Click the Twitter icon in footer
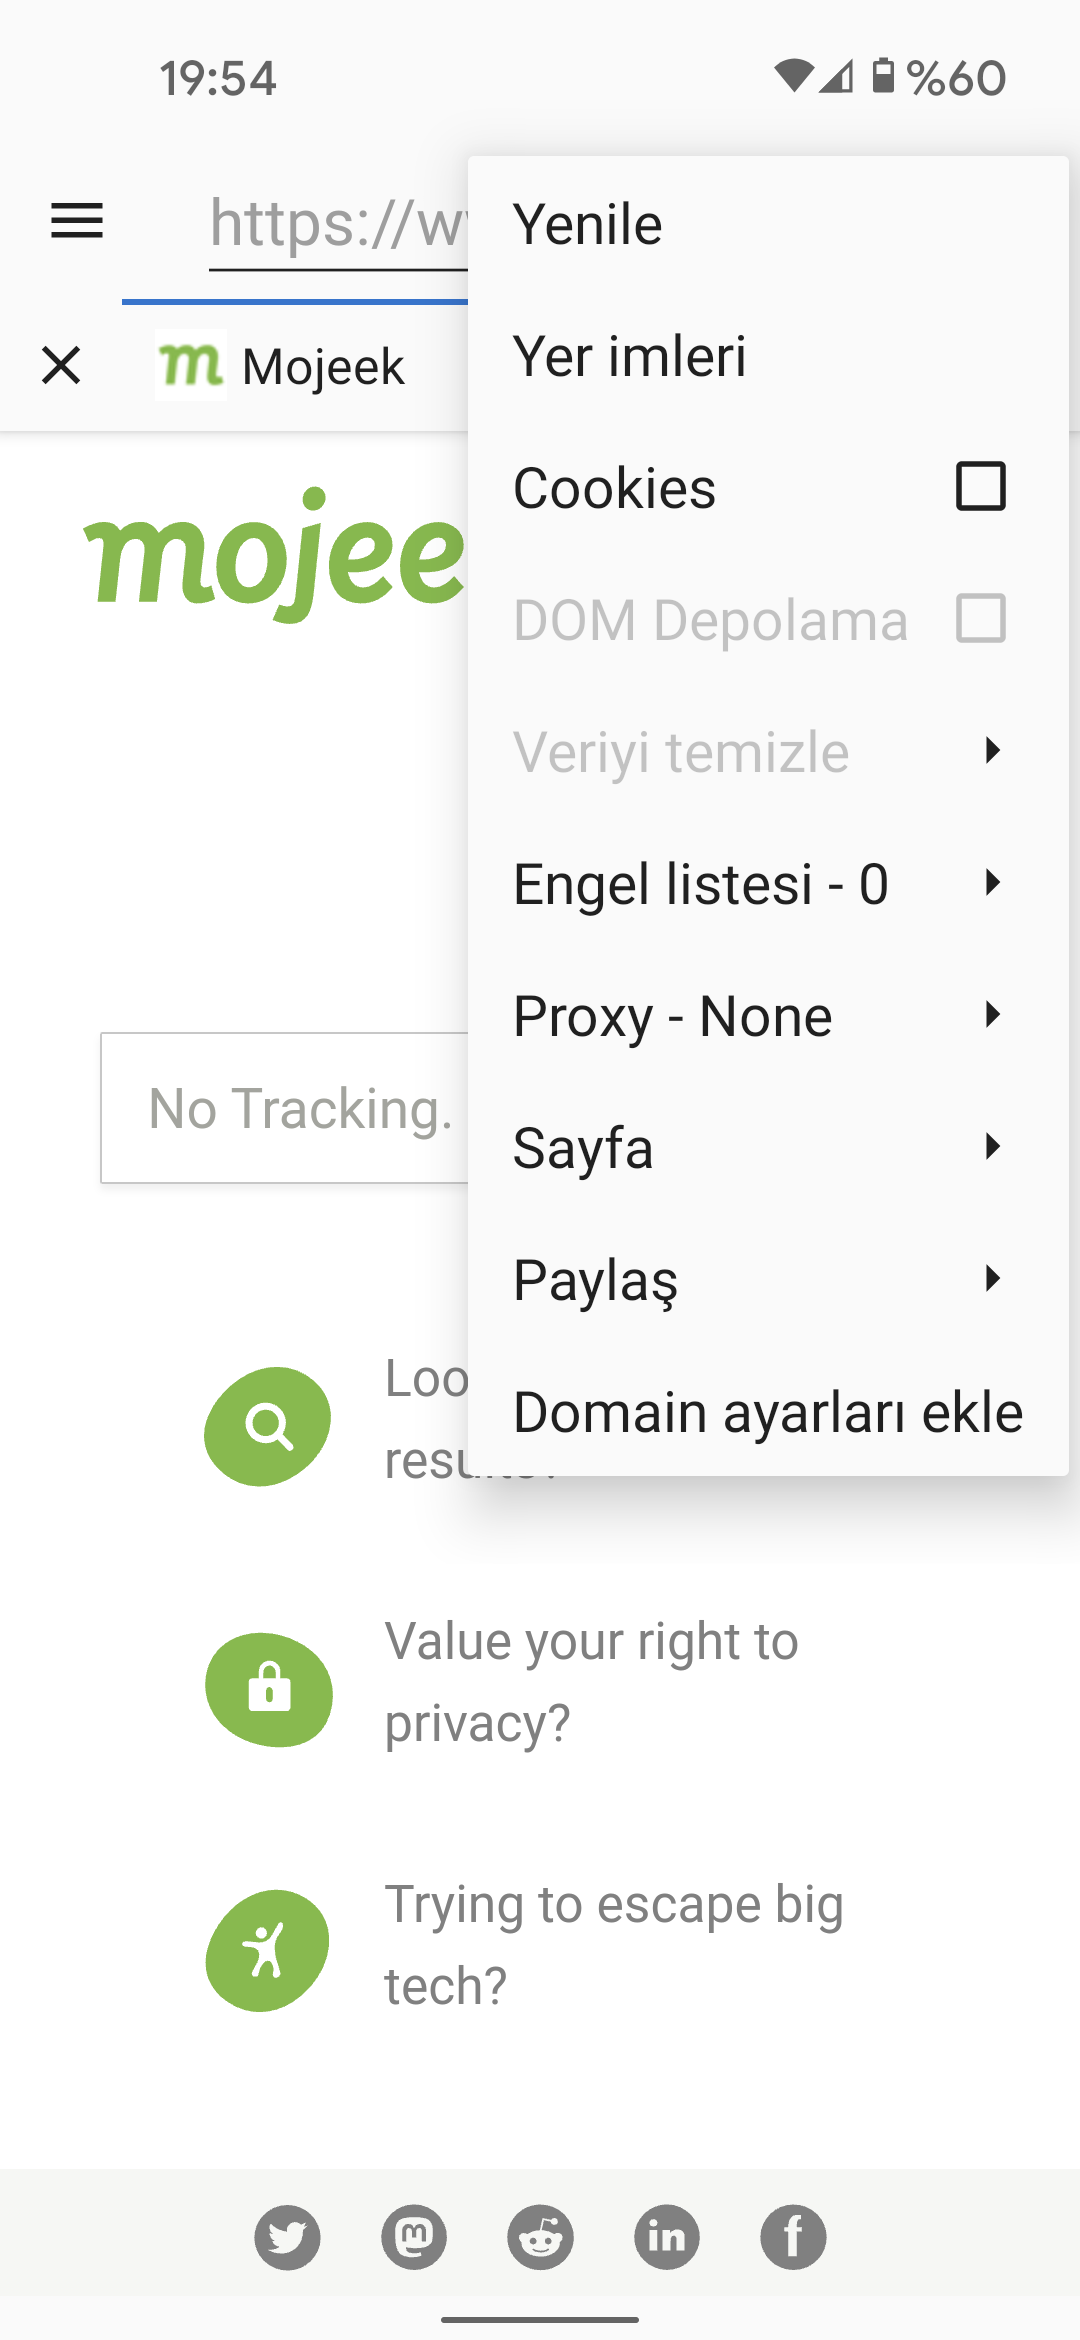The image size is (1080, 2340). [x=287, y=2237]
